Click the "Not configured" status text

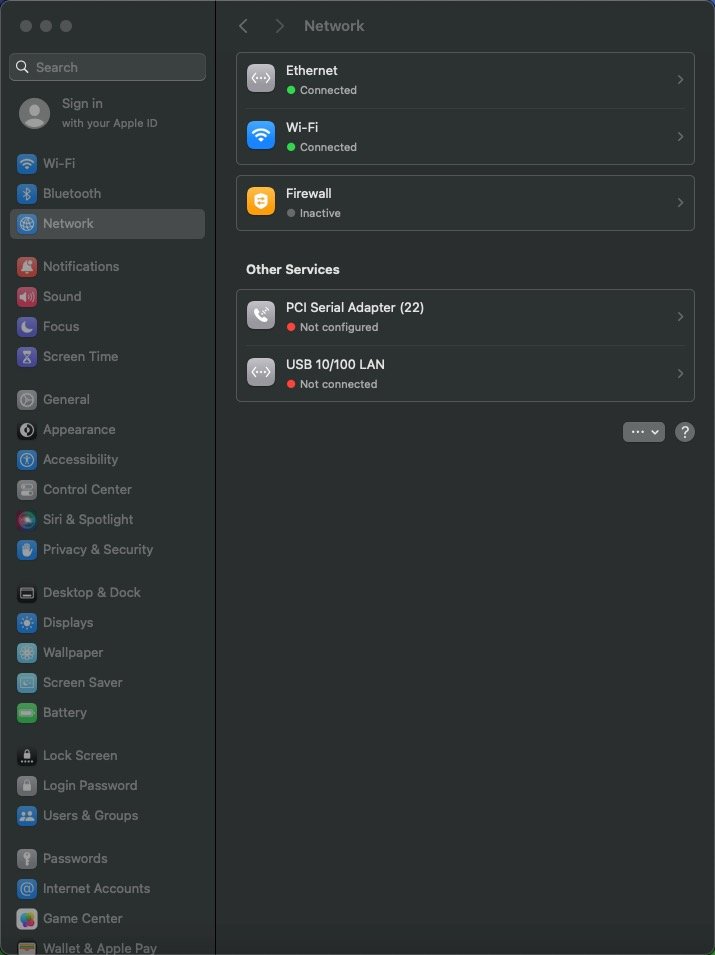339,327
